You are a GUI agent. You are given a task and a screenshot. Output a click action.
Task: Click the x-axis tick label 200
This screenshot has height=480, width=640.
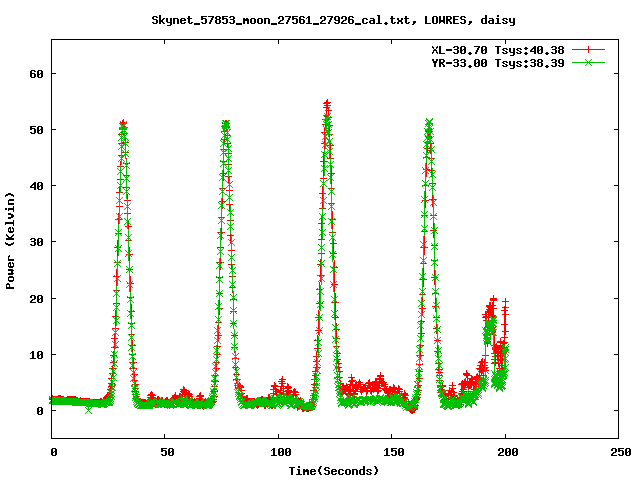coord(508,452)
